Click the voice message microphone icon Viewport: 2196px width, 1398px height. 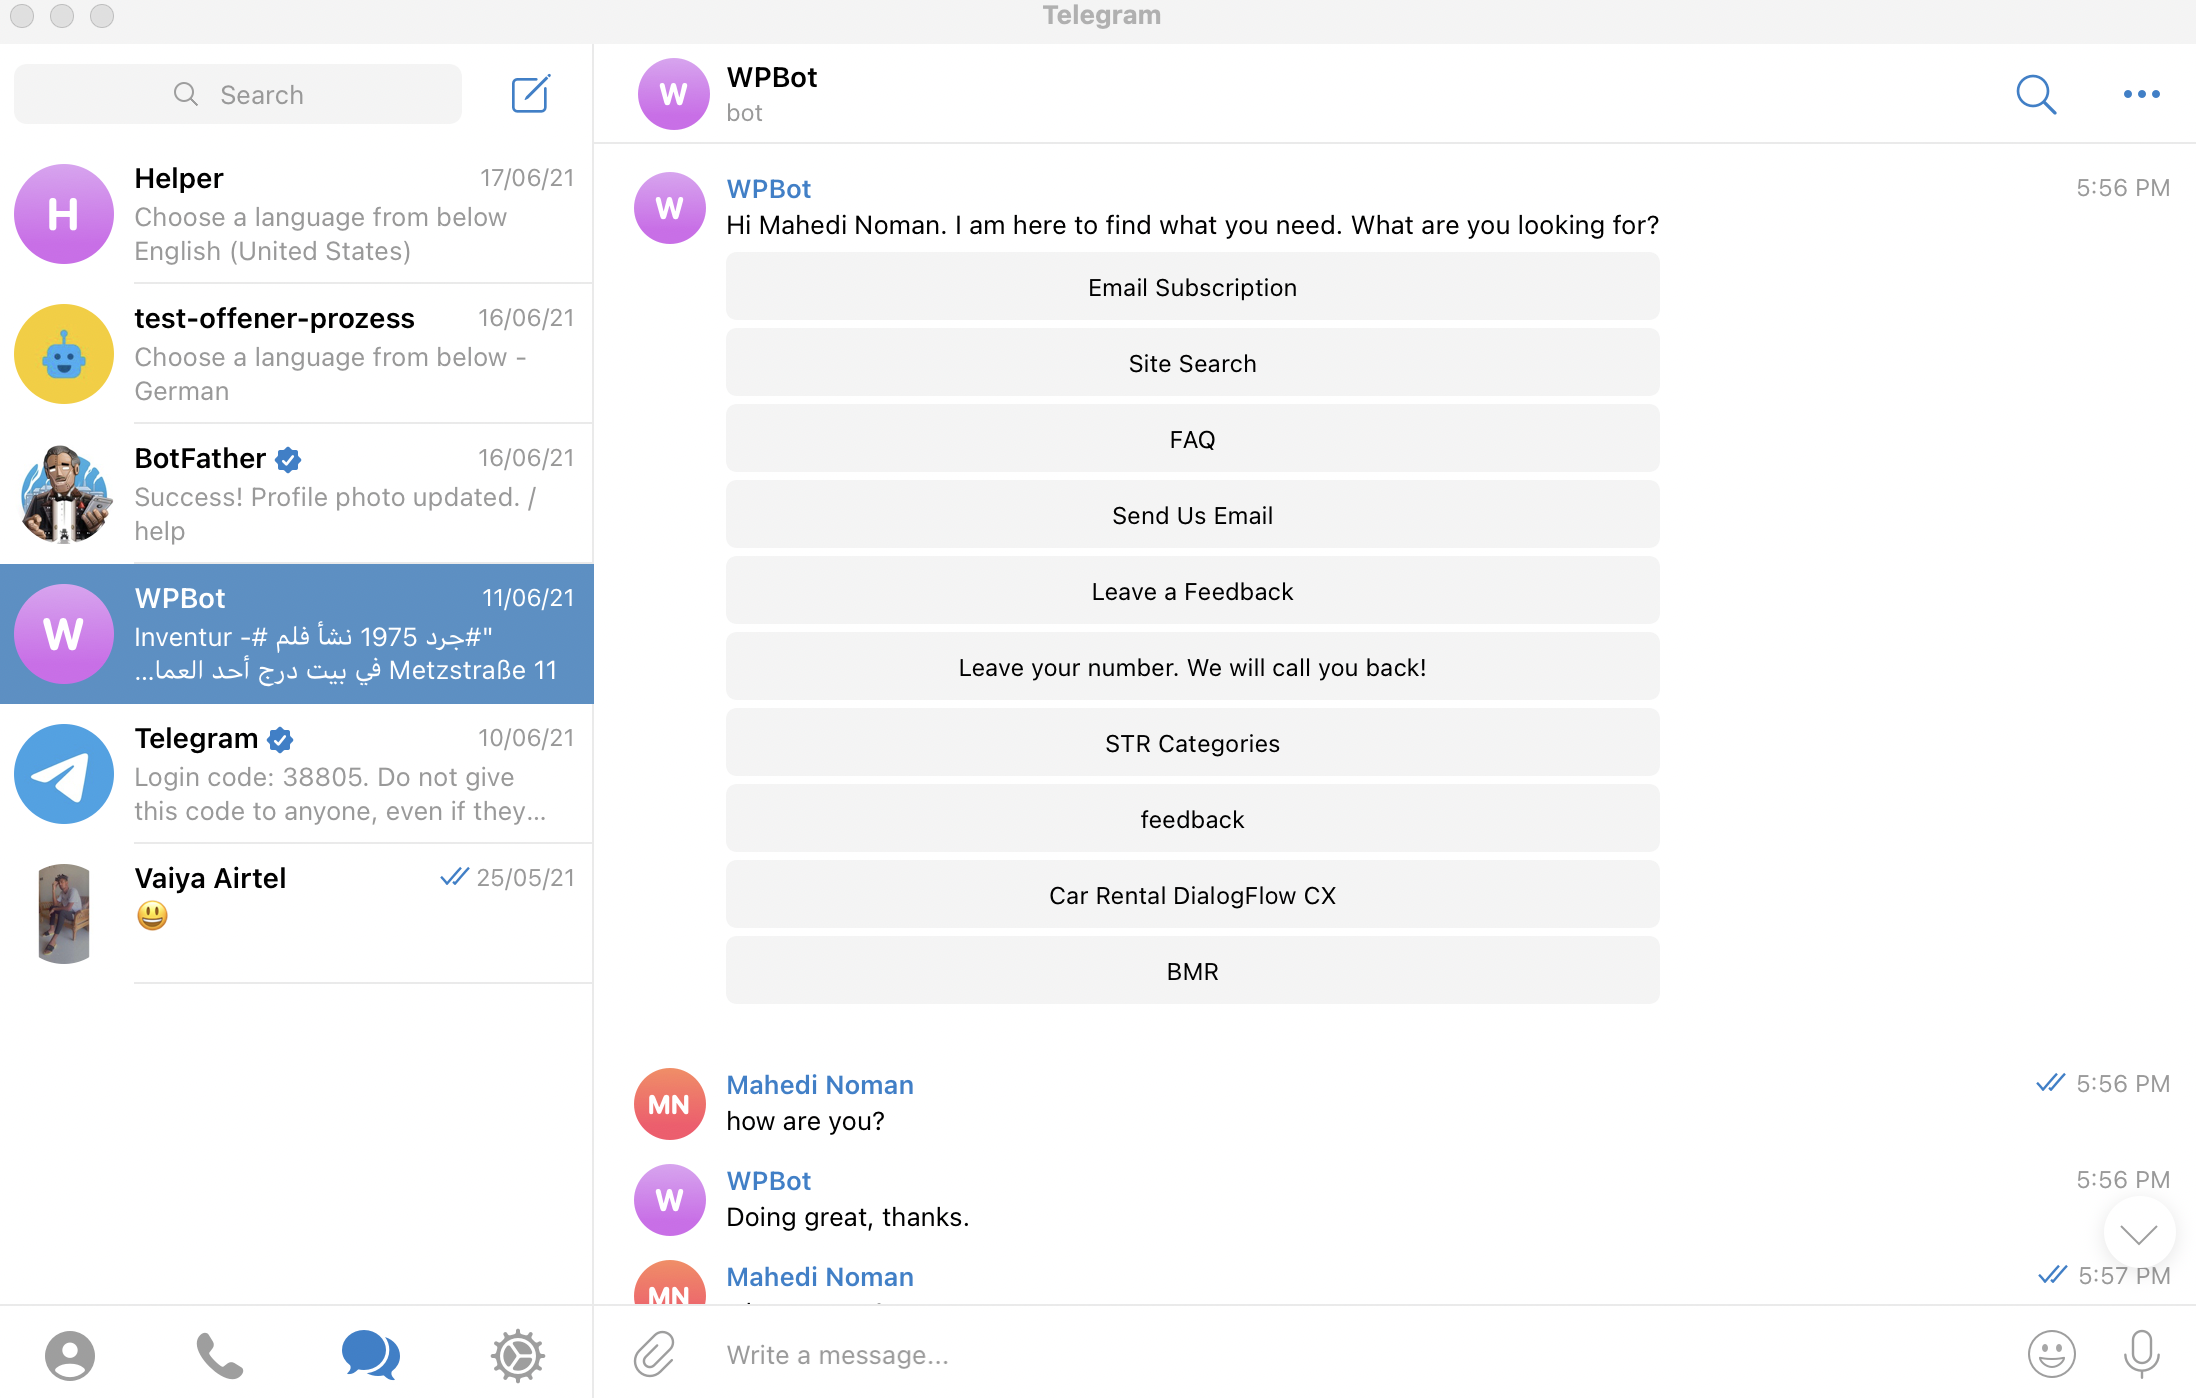click(x=2141, y=1354)
